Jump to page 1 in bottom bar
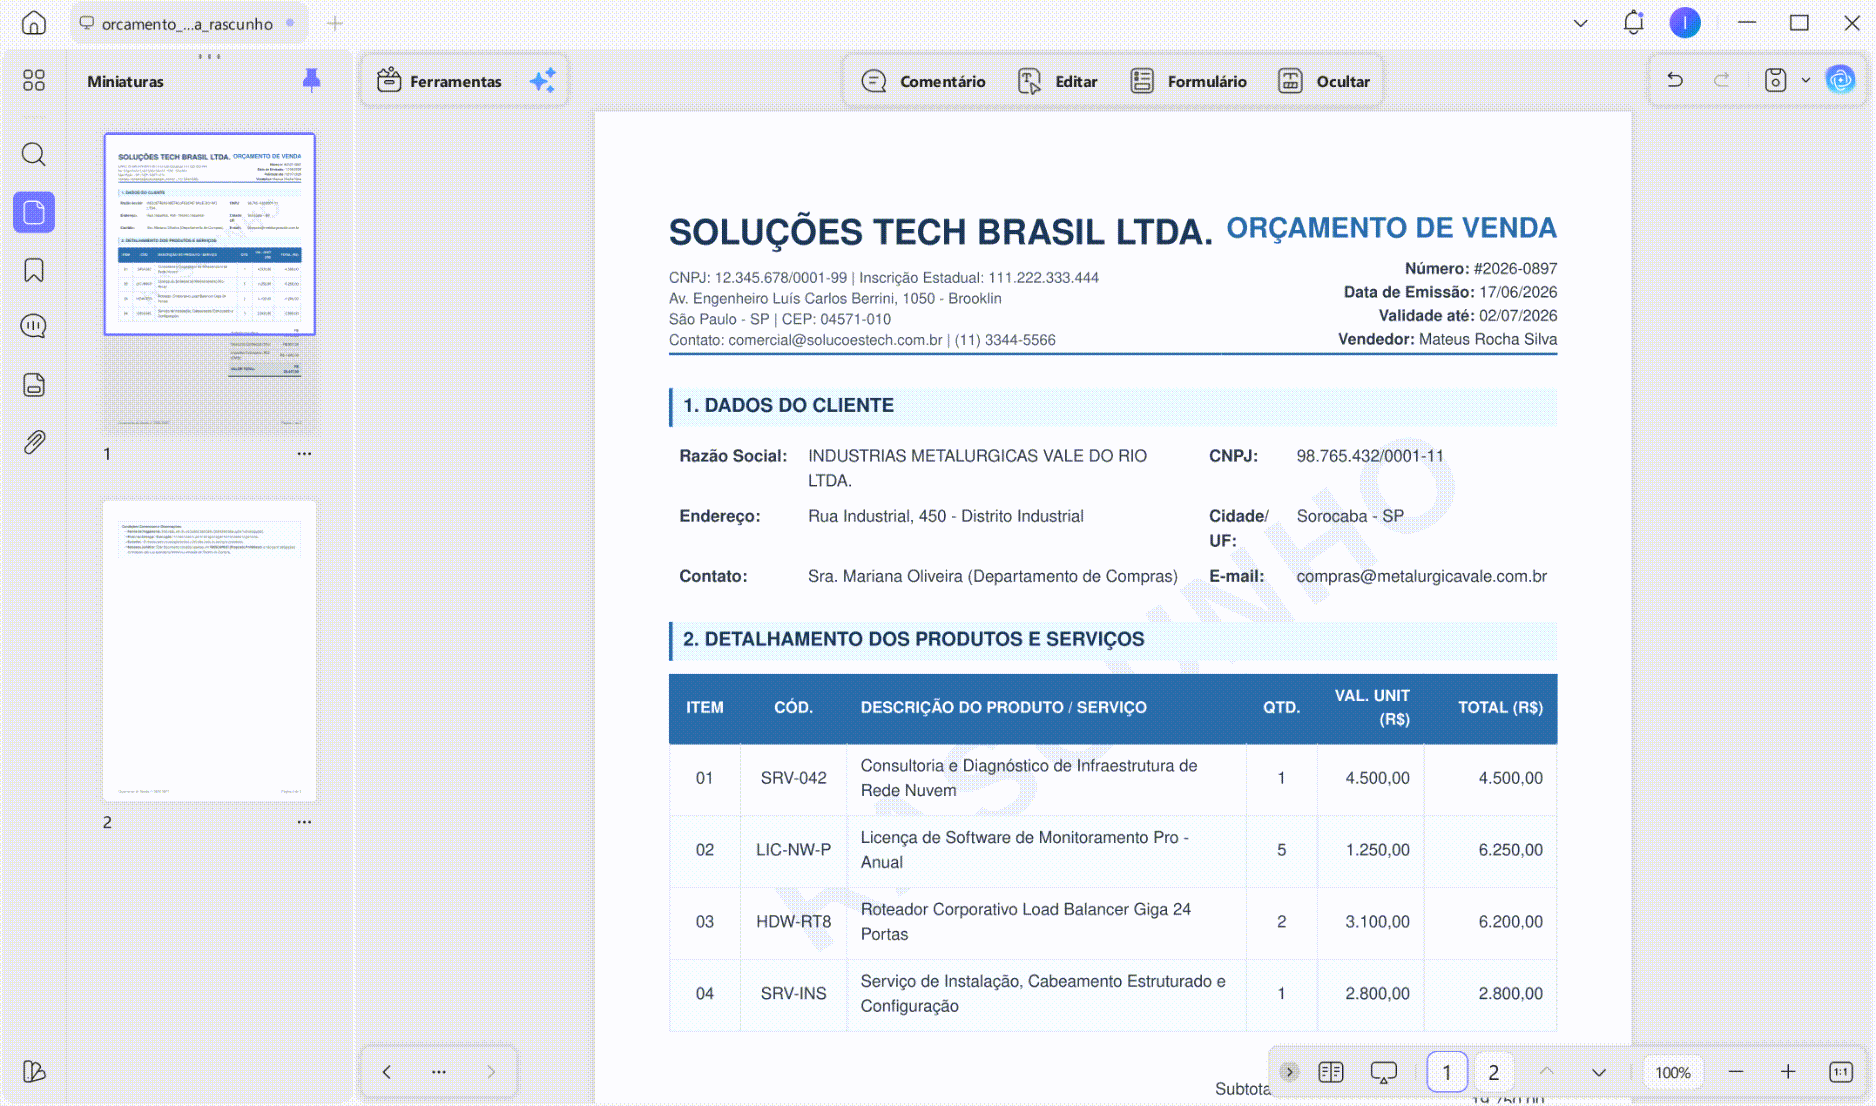The width and height of the screenshot is (1876, 1106). tap(1447, 1072)
